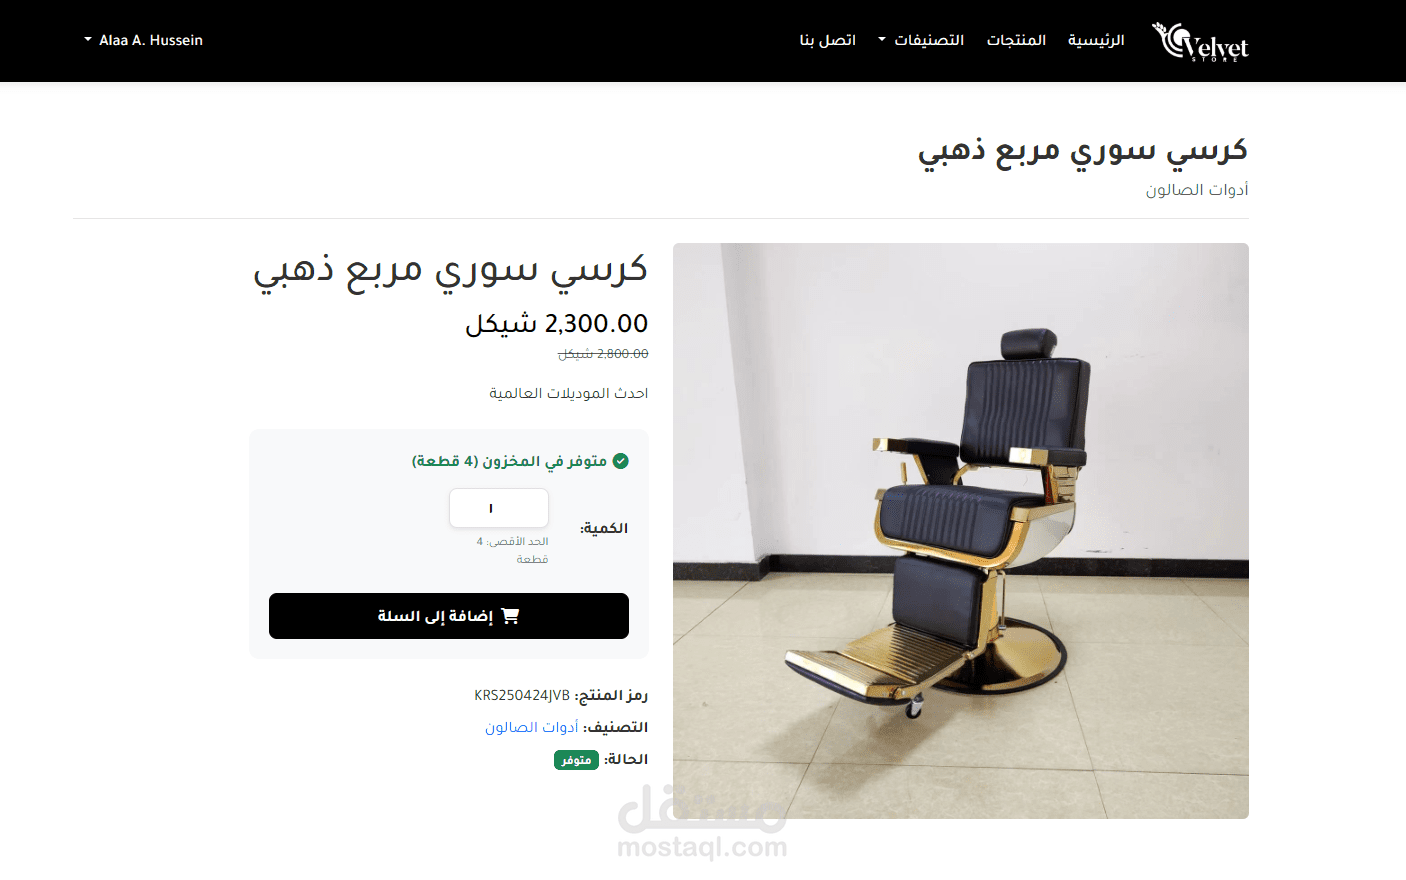Click the golden barber chair product image
Screen dimensions: 1406x880
coord(961,531)
